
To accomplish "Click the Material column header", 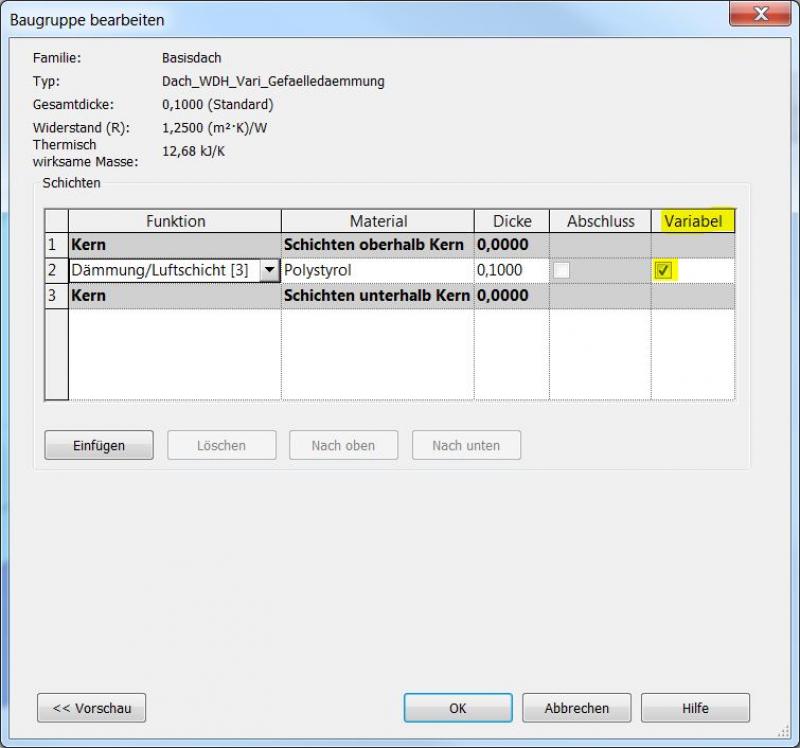I will [377, 221].
